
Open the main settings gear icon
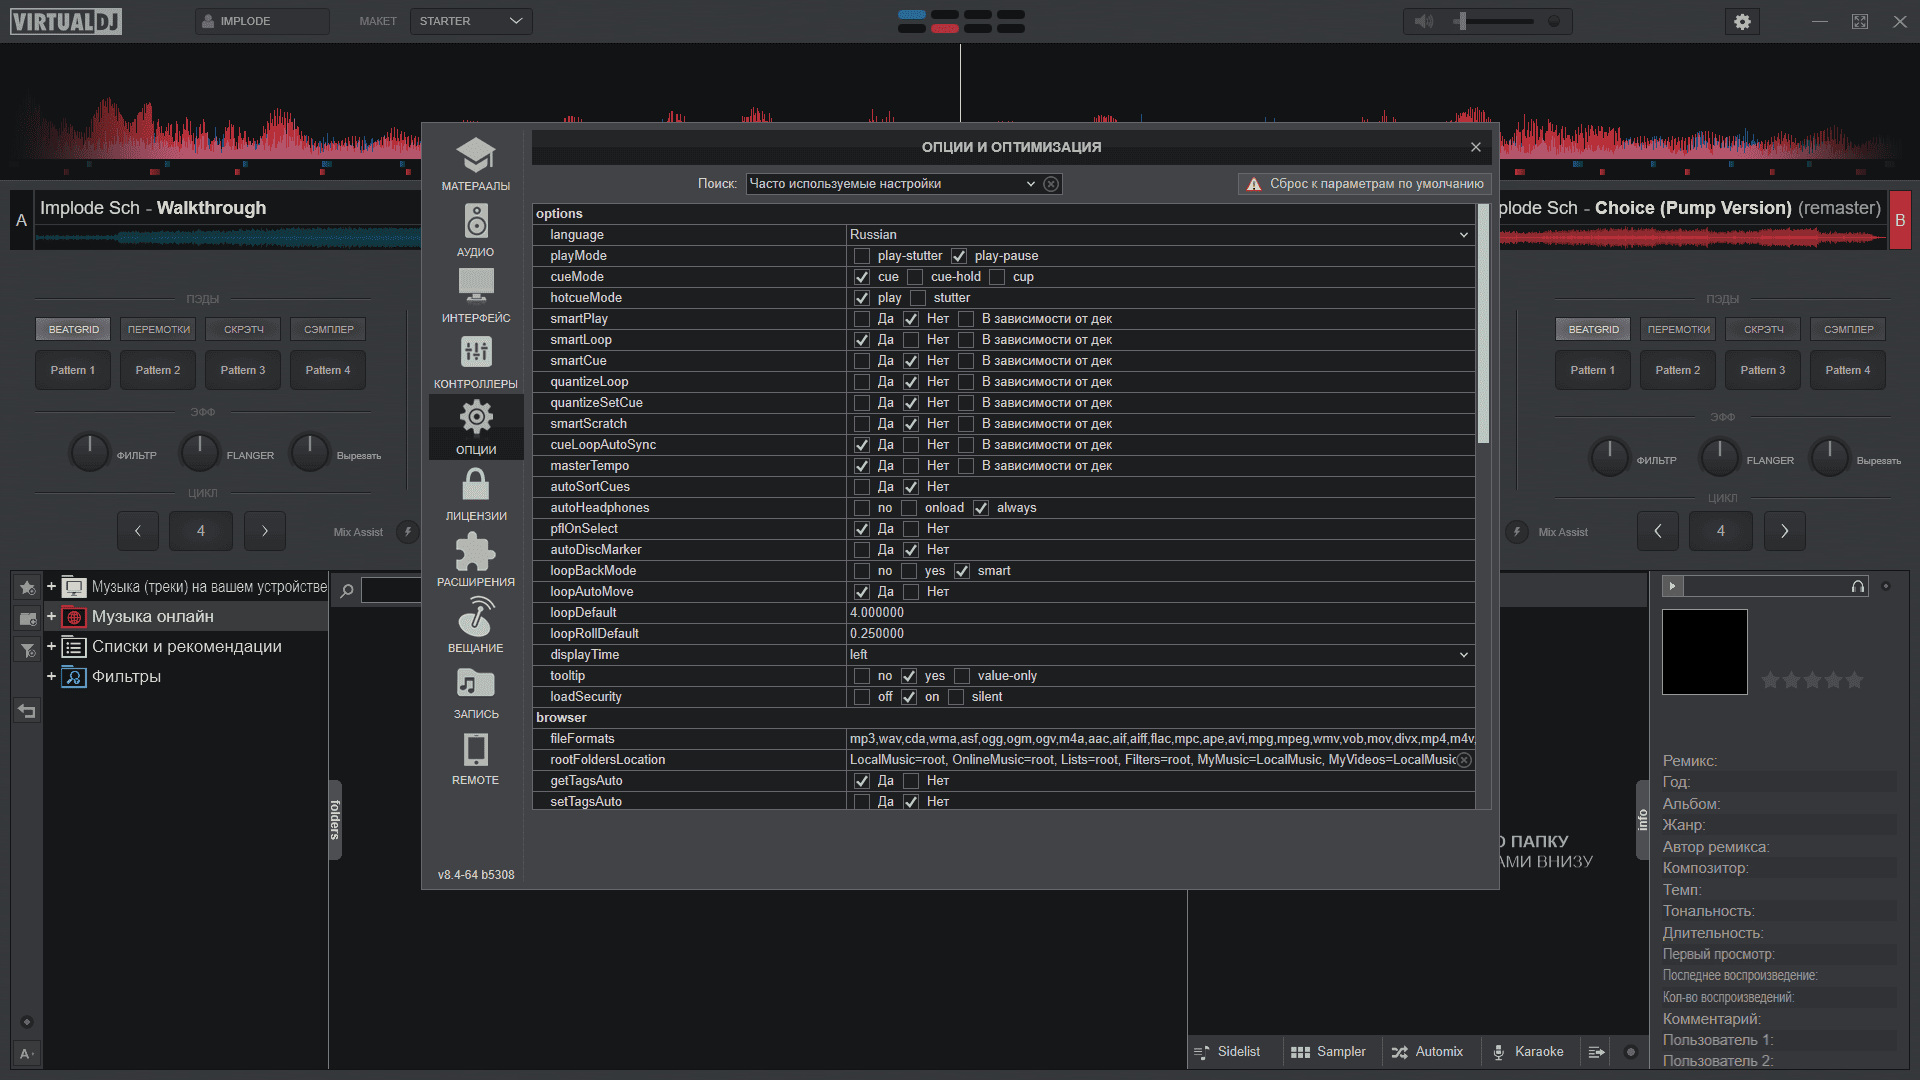1742,21
